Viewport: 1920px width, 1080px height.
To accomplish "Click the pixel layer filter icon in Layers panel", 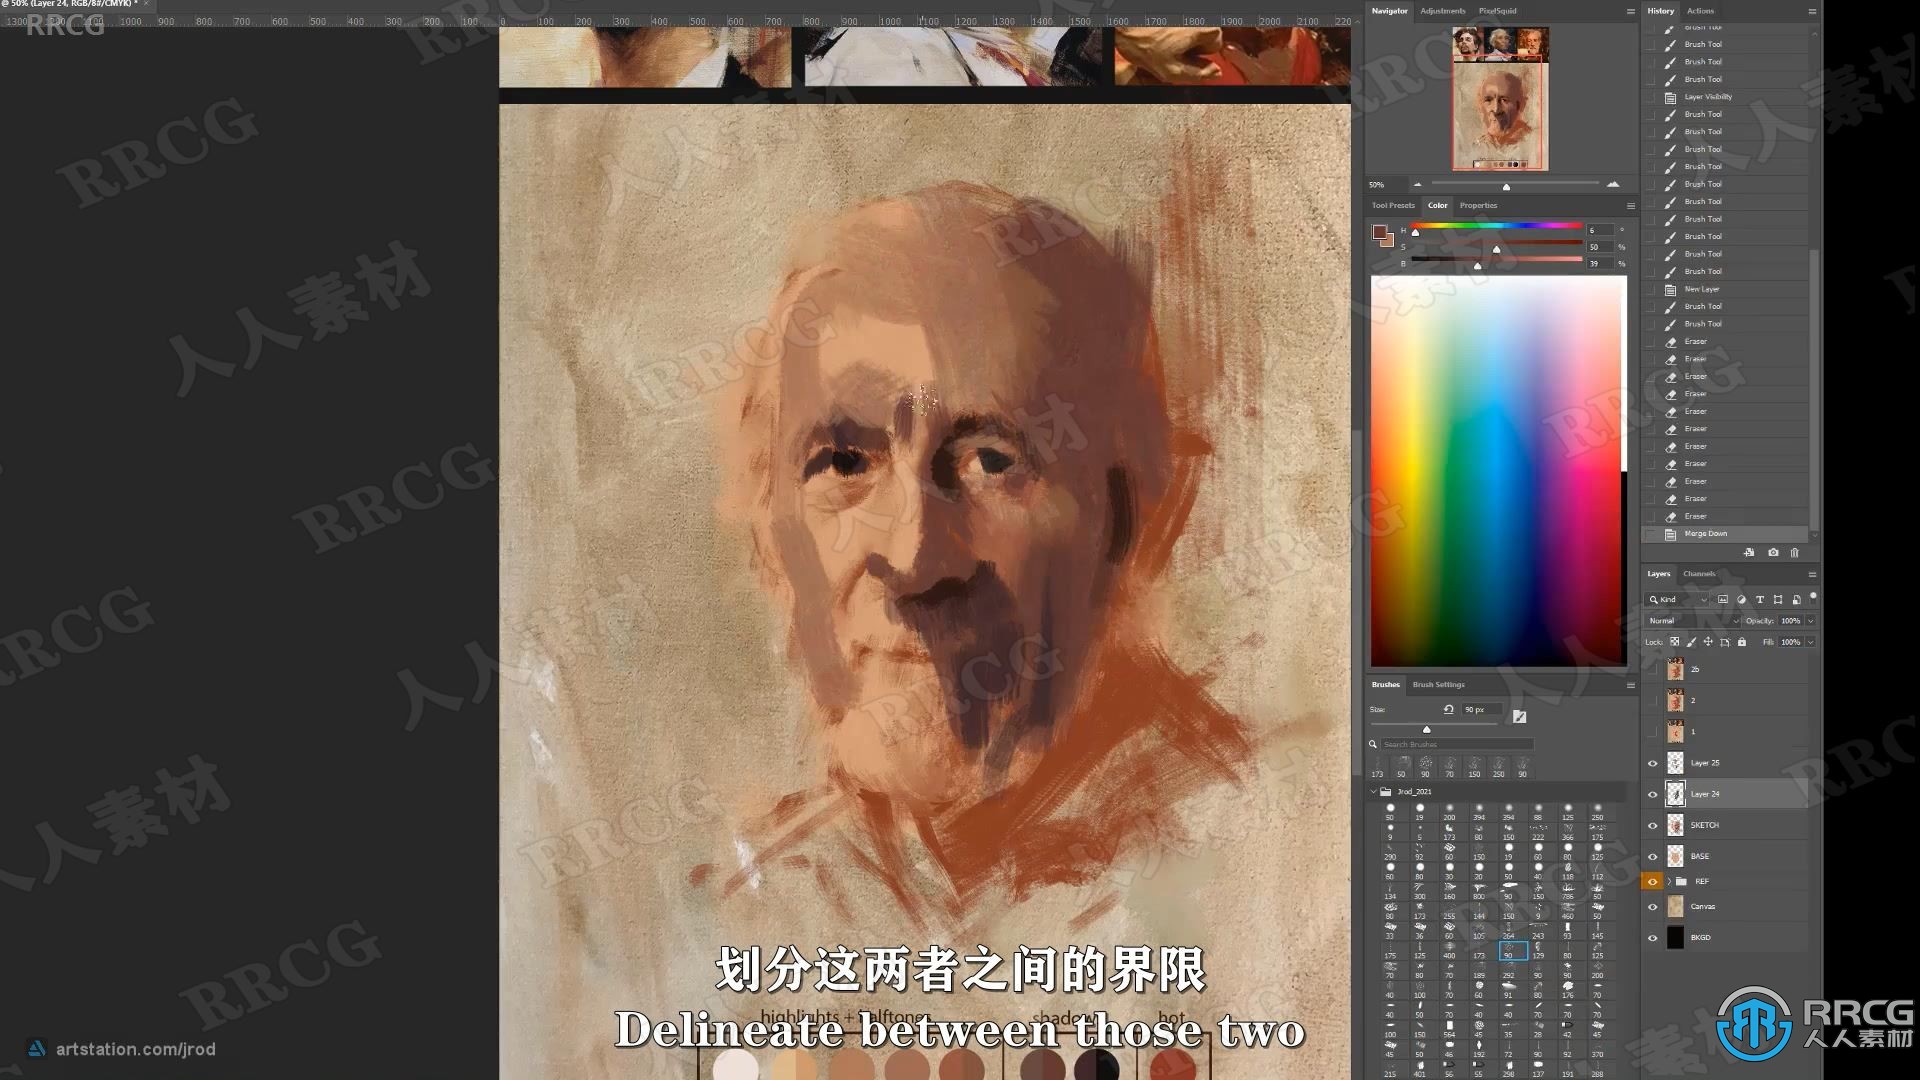I will coord(1723,600).
